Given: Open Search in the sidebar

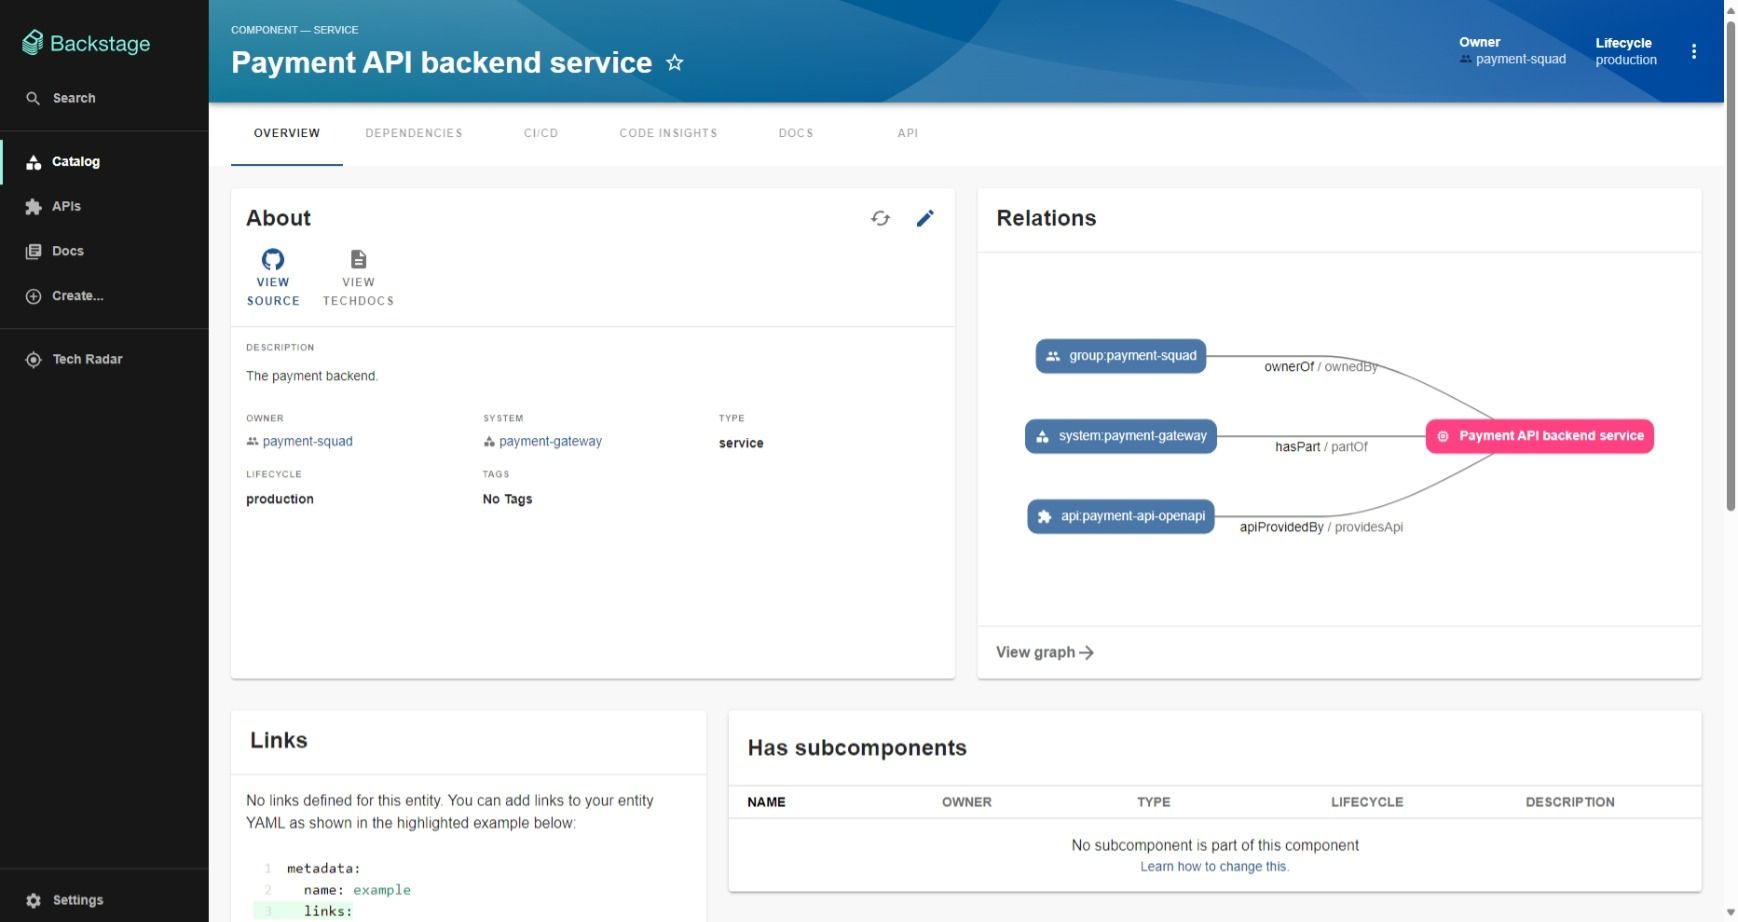Looking at the screenshot, I should [x=73, y=98].
